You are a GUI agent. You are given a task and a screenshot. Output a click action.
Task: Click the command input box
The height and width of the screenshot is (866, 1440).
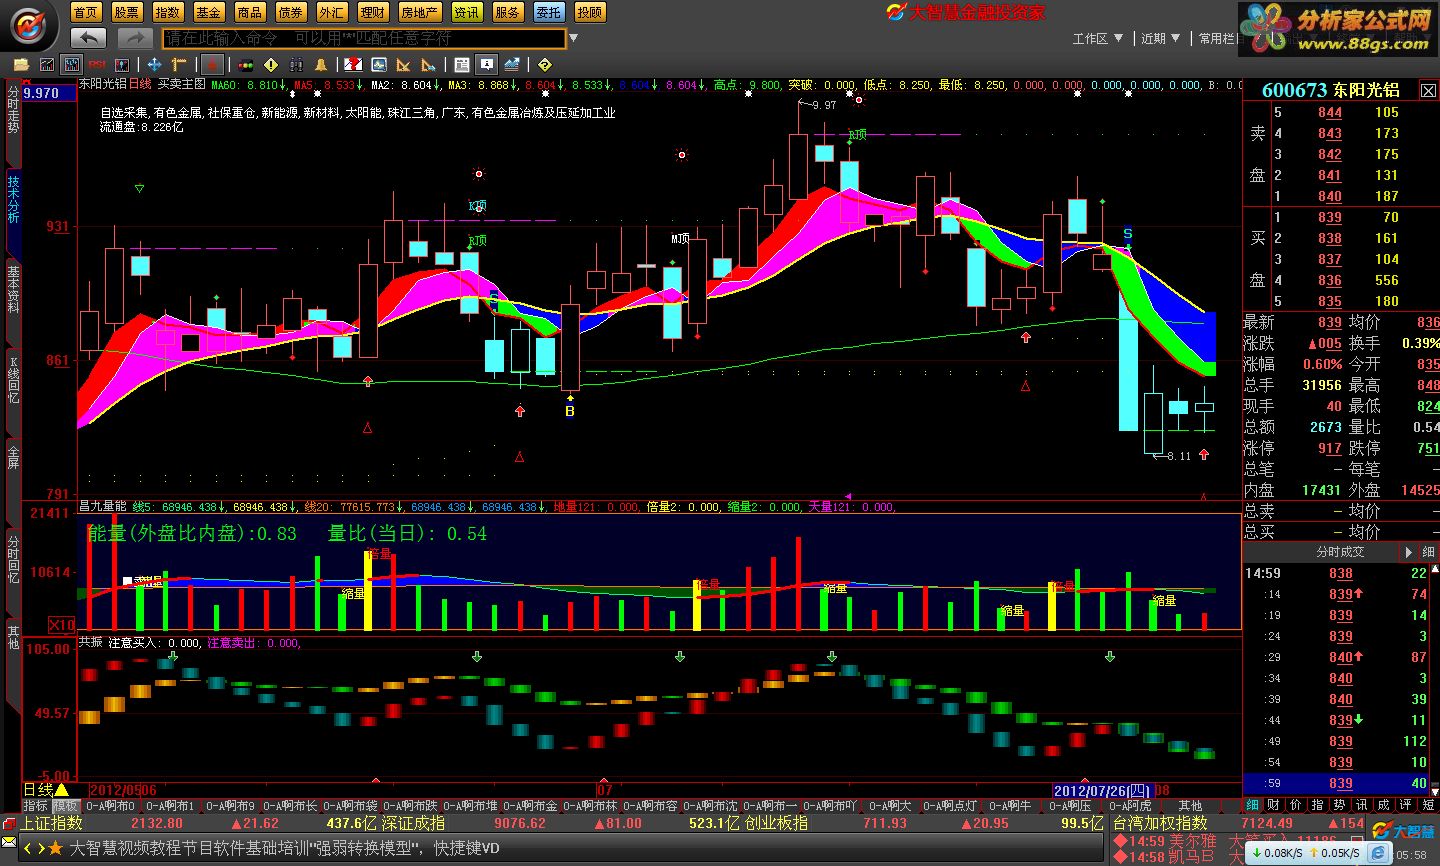pos(363,38)
